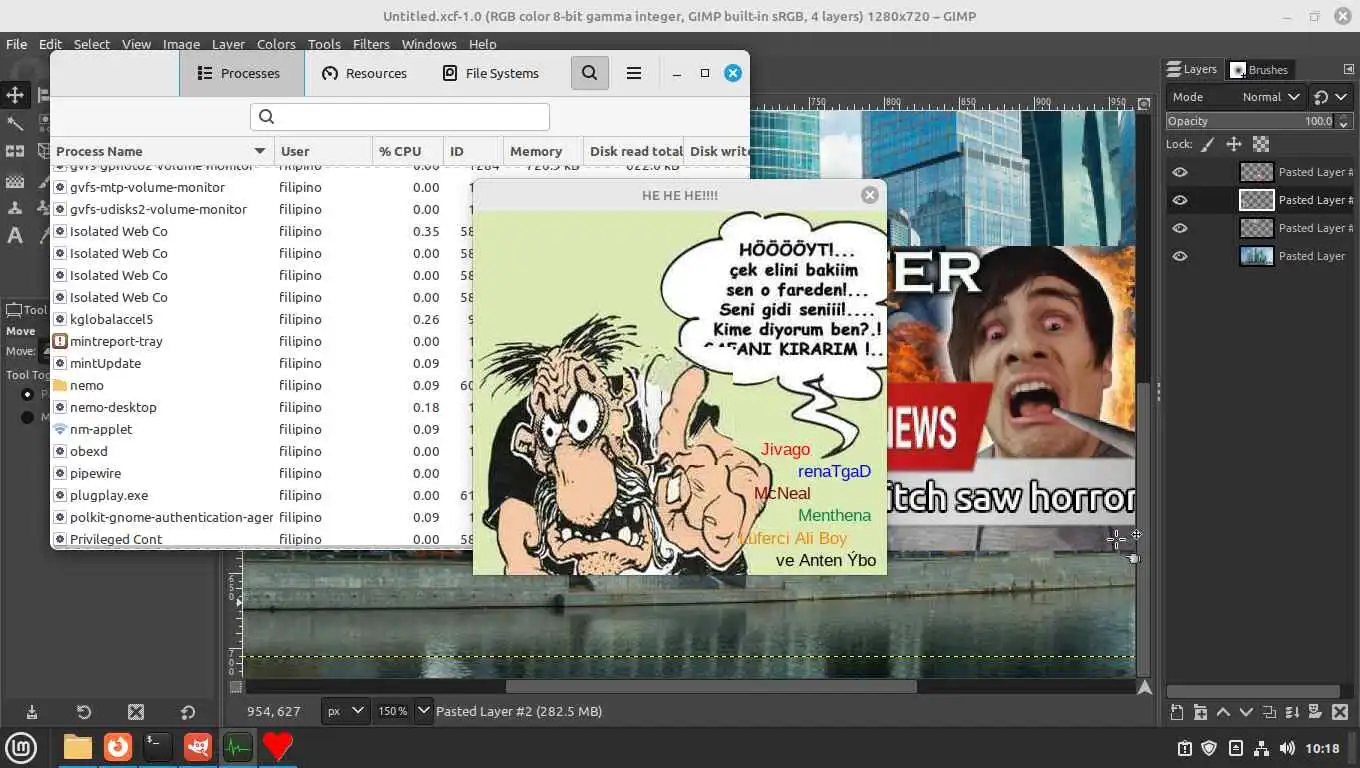The image size is (1360, 768).
Task: Lower the selected layer one step
Action: coord(1245,712)
